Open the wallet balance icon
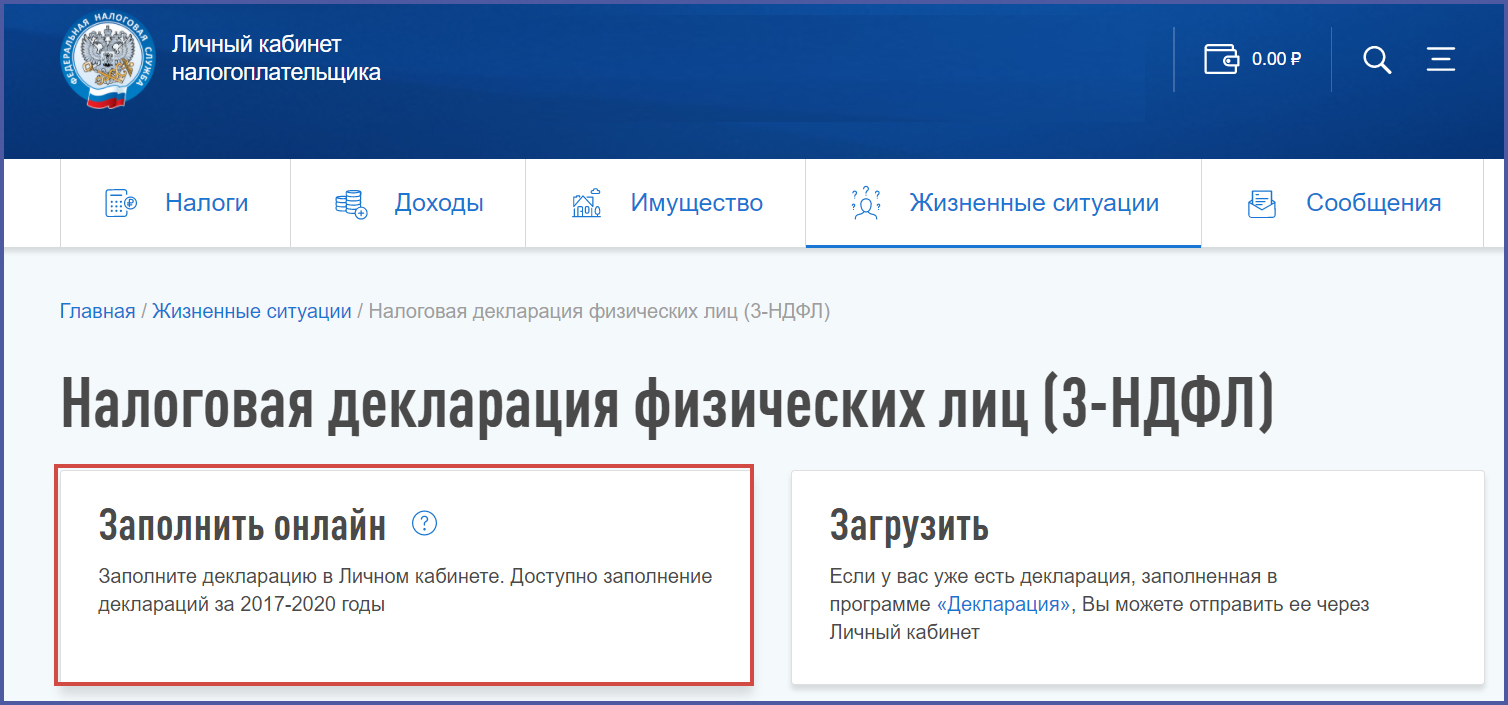The image size is (1508, 705). 1221,59
